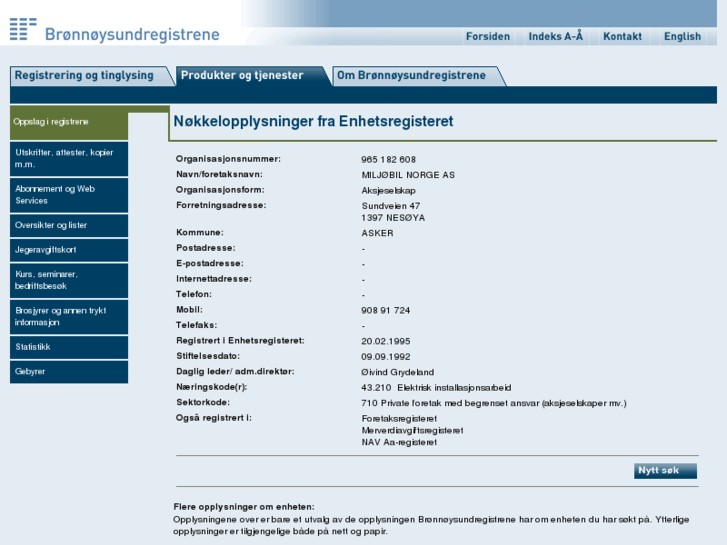Click Stiftelsesdato value 09.09.1992
The image size is (727, 545).
tap(386, 357)
